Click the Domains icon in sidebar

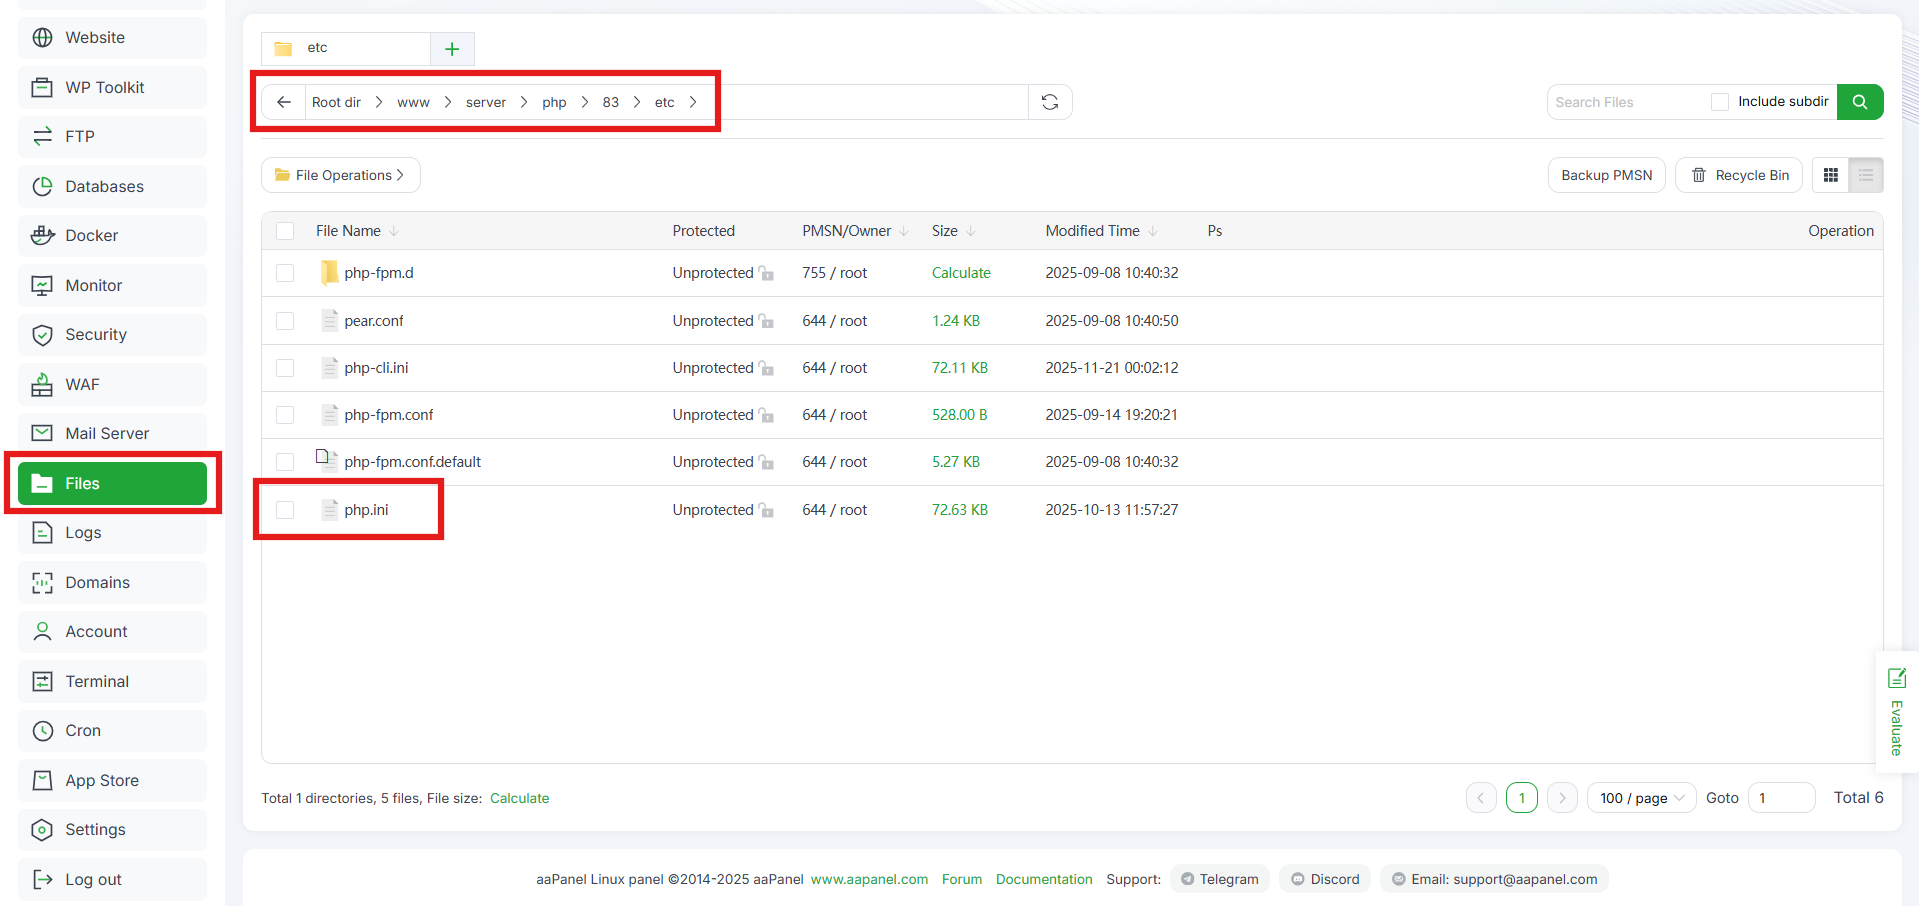pos(42,583)
